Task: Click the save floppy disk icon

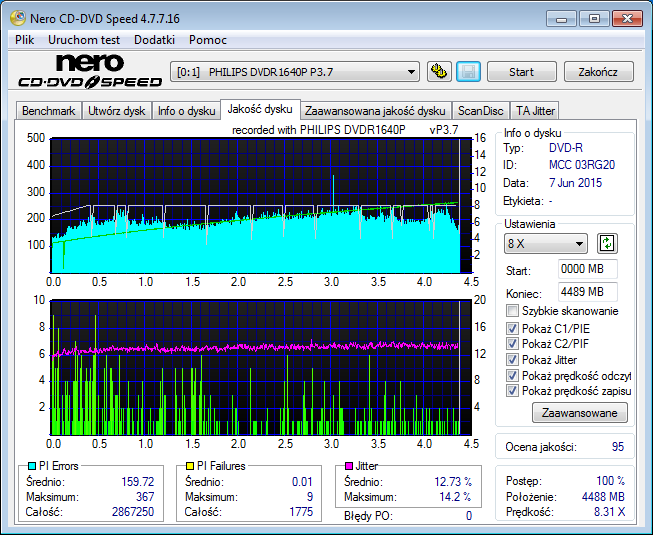Action: coord(469,72)
